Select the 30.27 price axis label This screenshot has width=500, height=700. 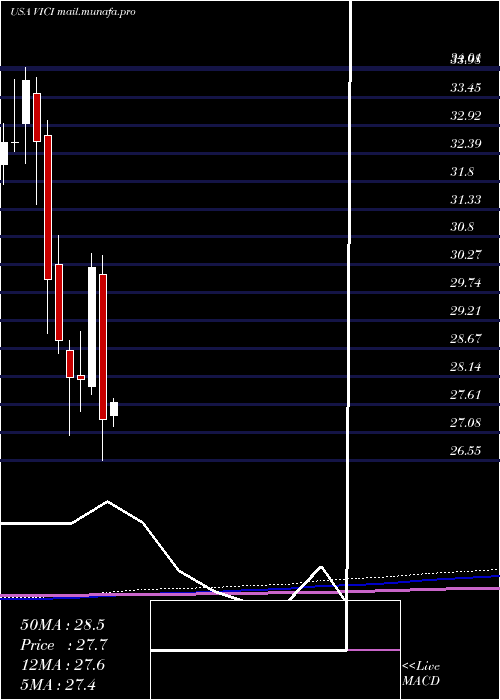[x=465, y=255]
